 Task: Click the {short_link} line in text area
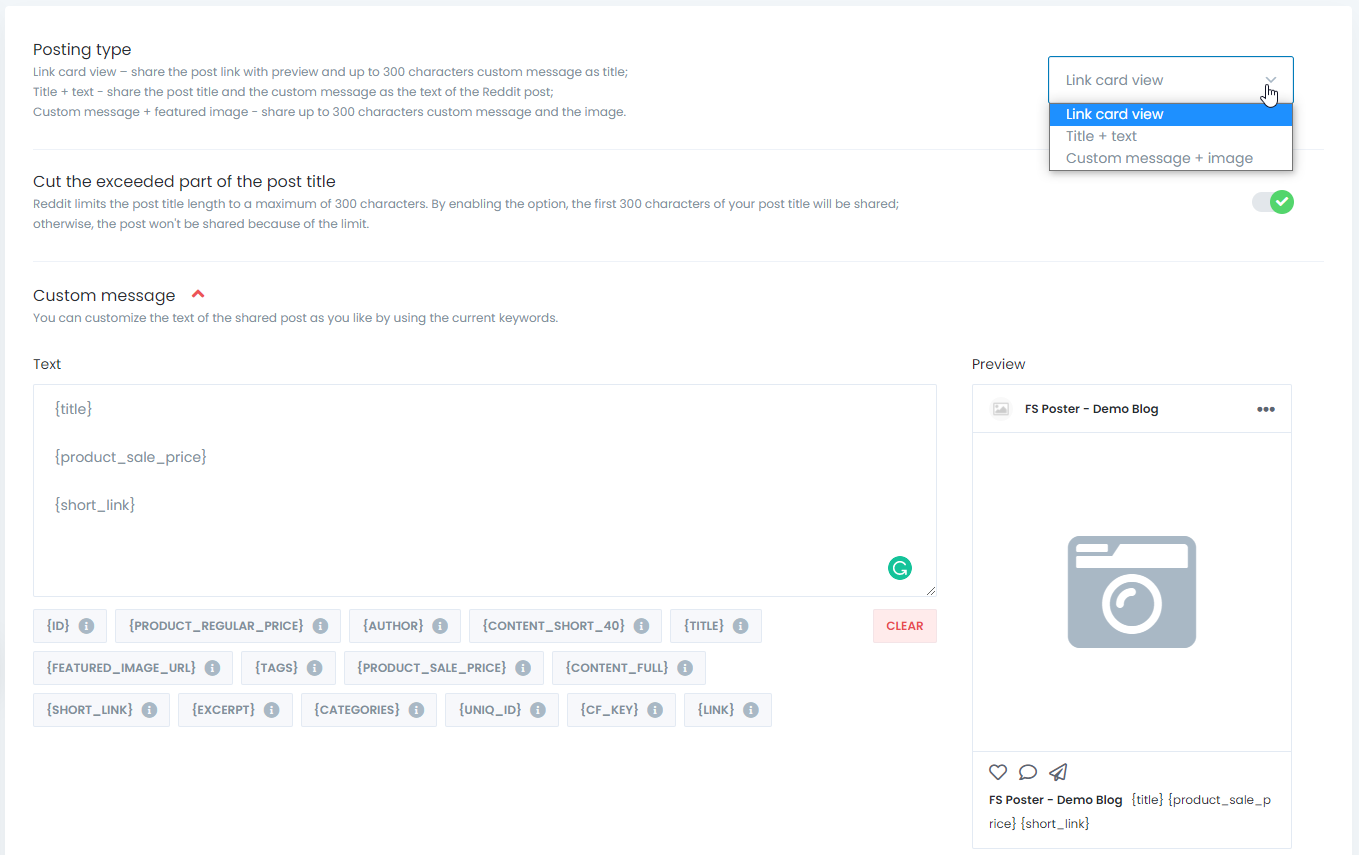coord(95,505)
